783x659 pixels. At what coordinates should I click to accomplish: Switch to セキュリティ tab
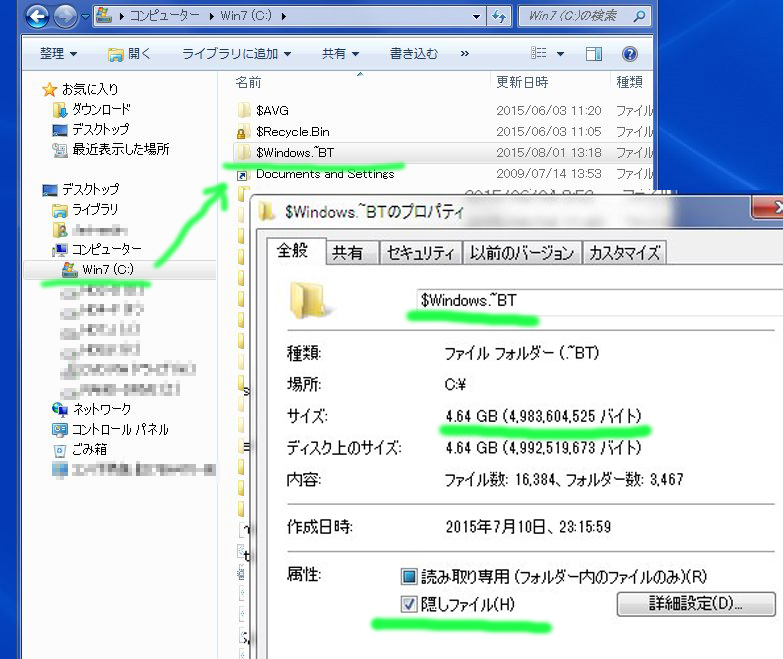(420, 253)
